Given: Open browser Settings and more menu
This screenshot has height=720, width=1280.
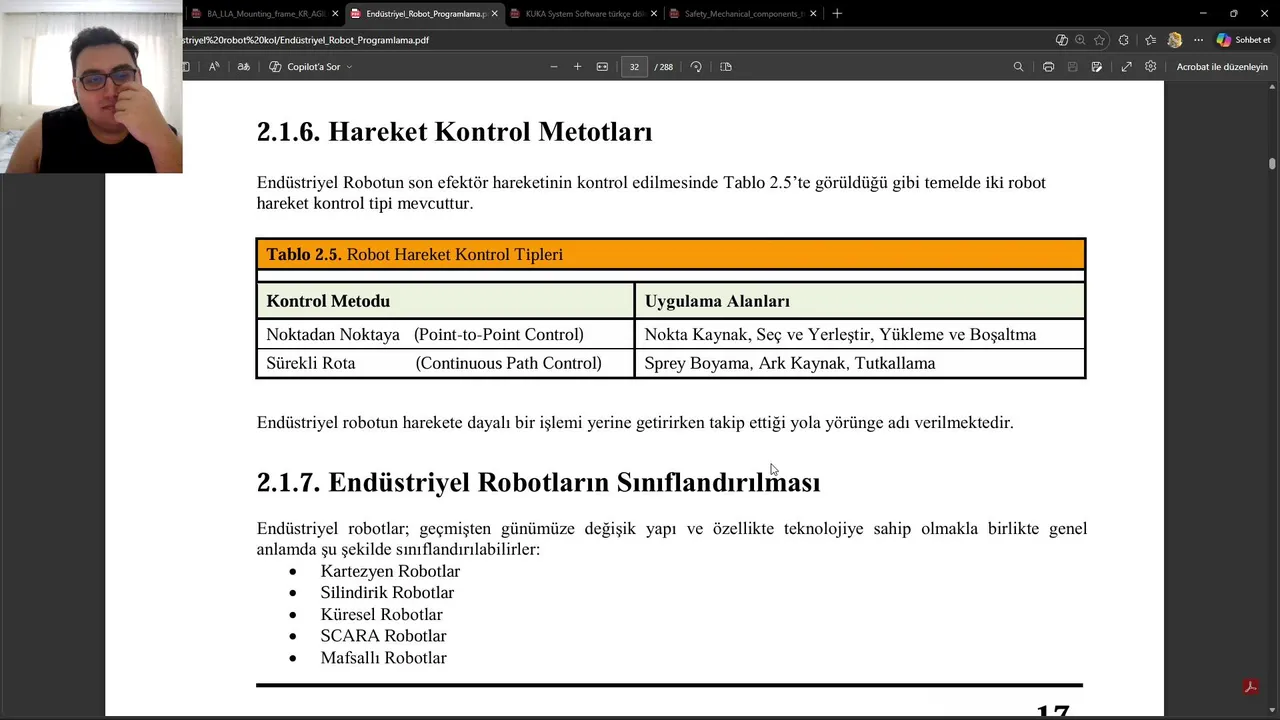Looking at the screenshot, I should tap(1198, 40).
